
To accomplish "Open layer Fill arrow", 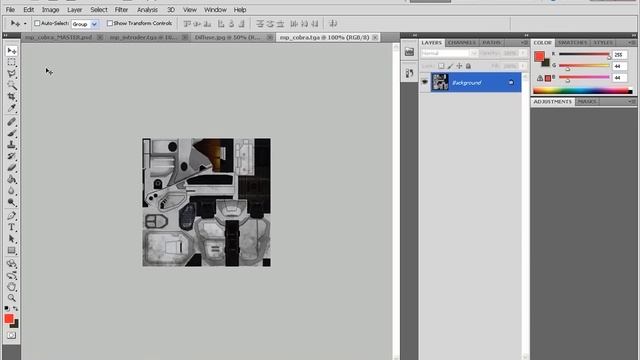I will click(x=523, y=66).
